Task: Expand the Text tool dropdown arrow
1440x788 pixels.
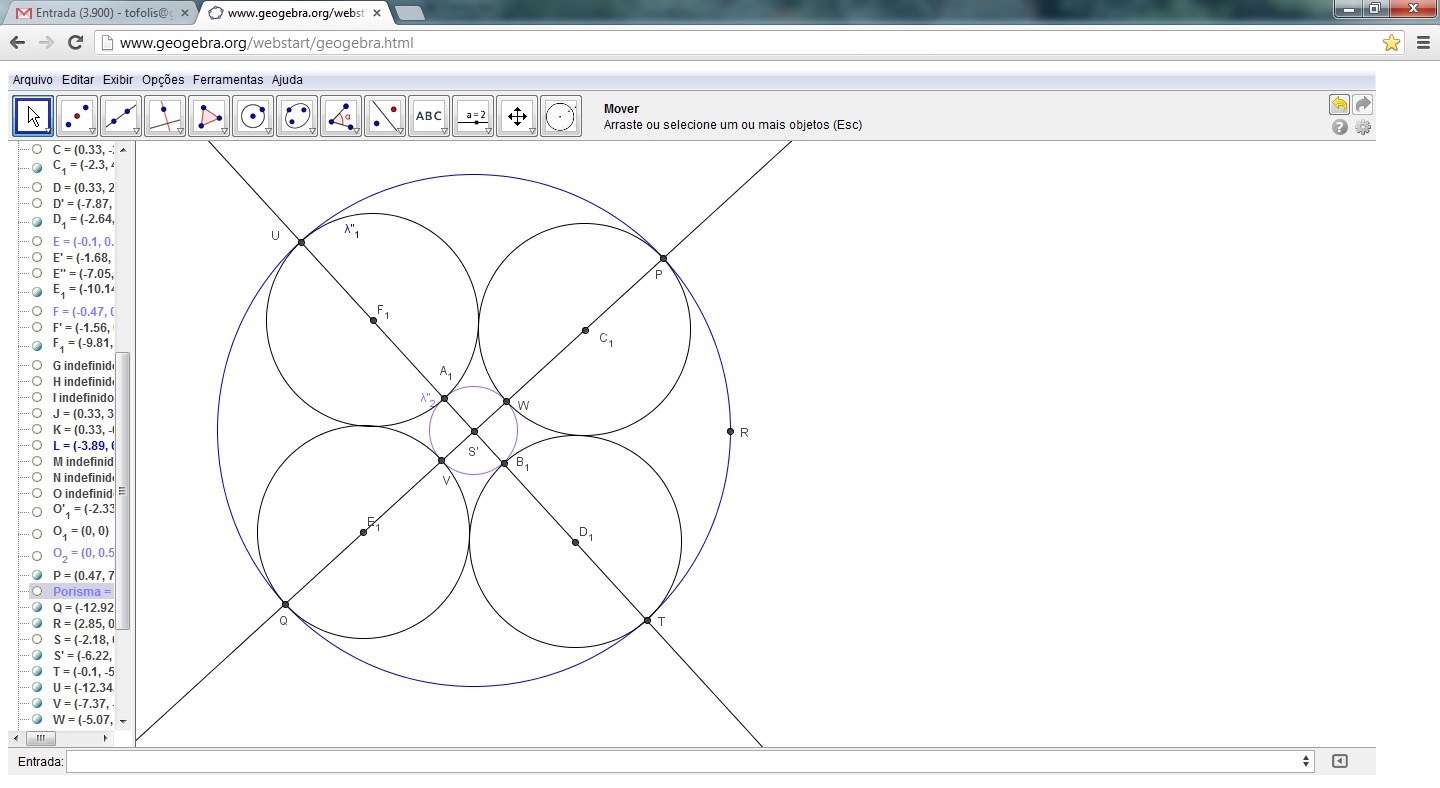Action: [444, 131]
